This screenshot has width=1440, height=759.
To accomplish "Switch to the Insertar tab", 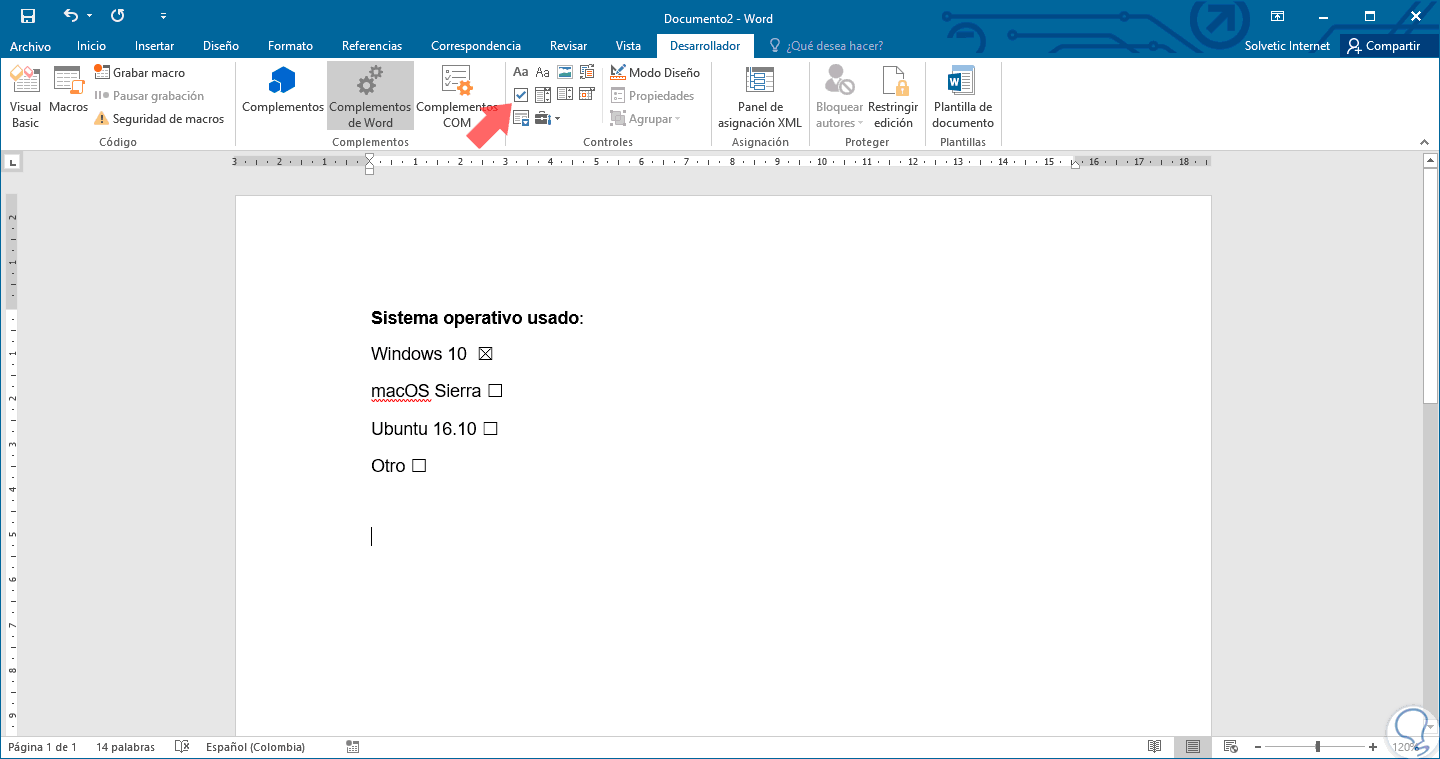I will [x=154, y=46].
